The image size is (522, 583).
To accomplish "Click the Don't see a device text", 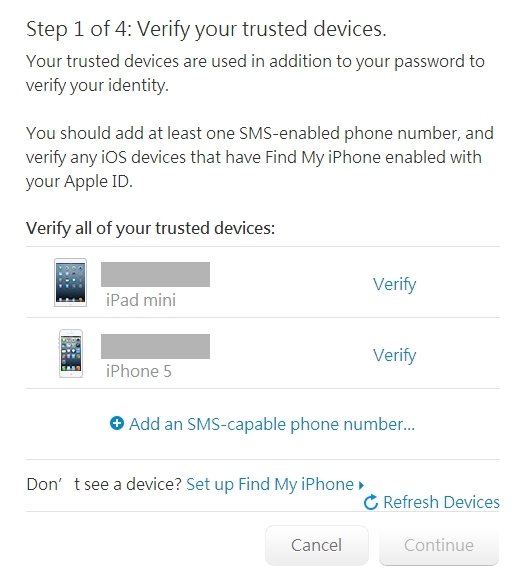I will tap(104, 484).
